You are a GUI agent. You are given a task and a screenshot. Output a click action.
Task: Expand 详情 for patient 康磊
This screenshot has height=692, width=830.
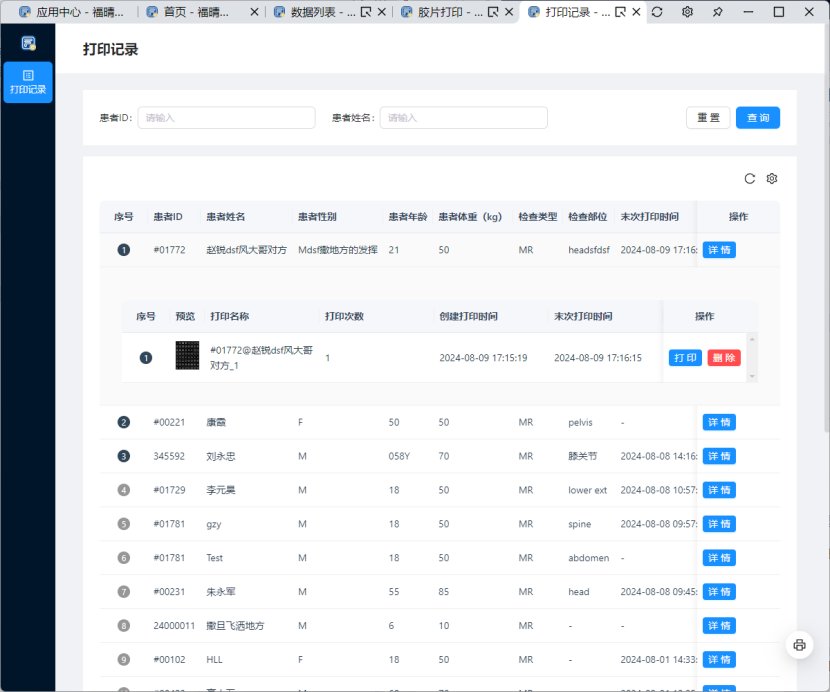tap(719, 422)
